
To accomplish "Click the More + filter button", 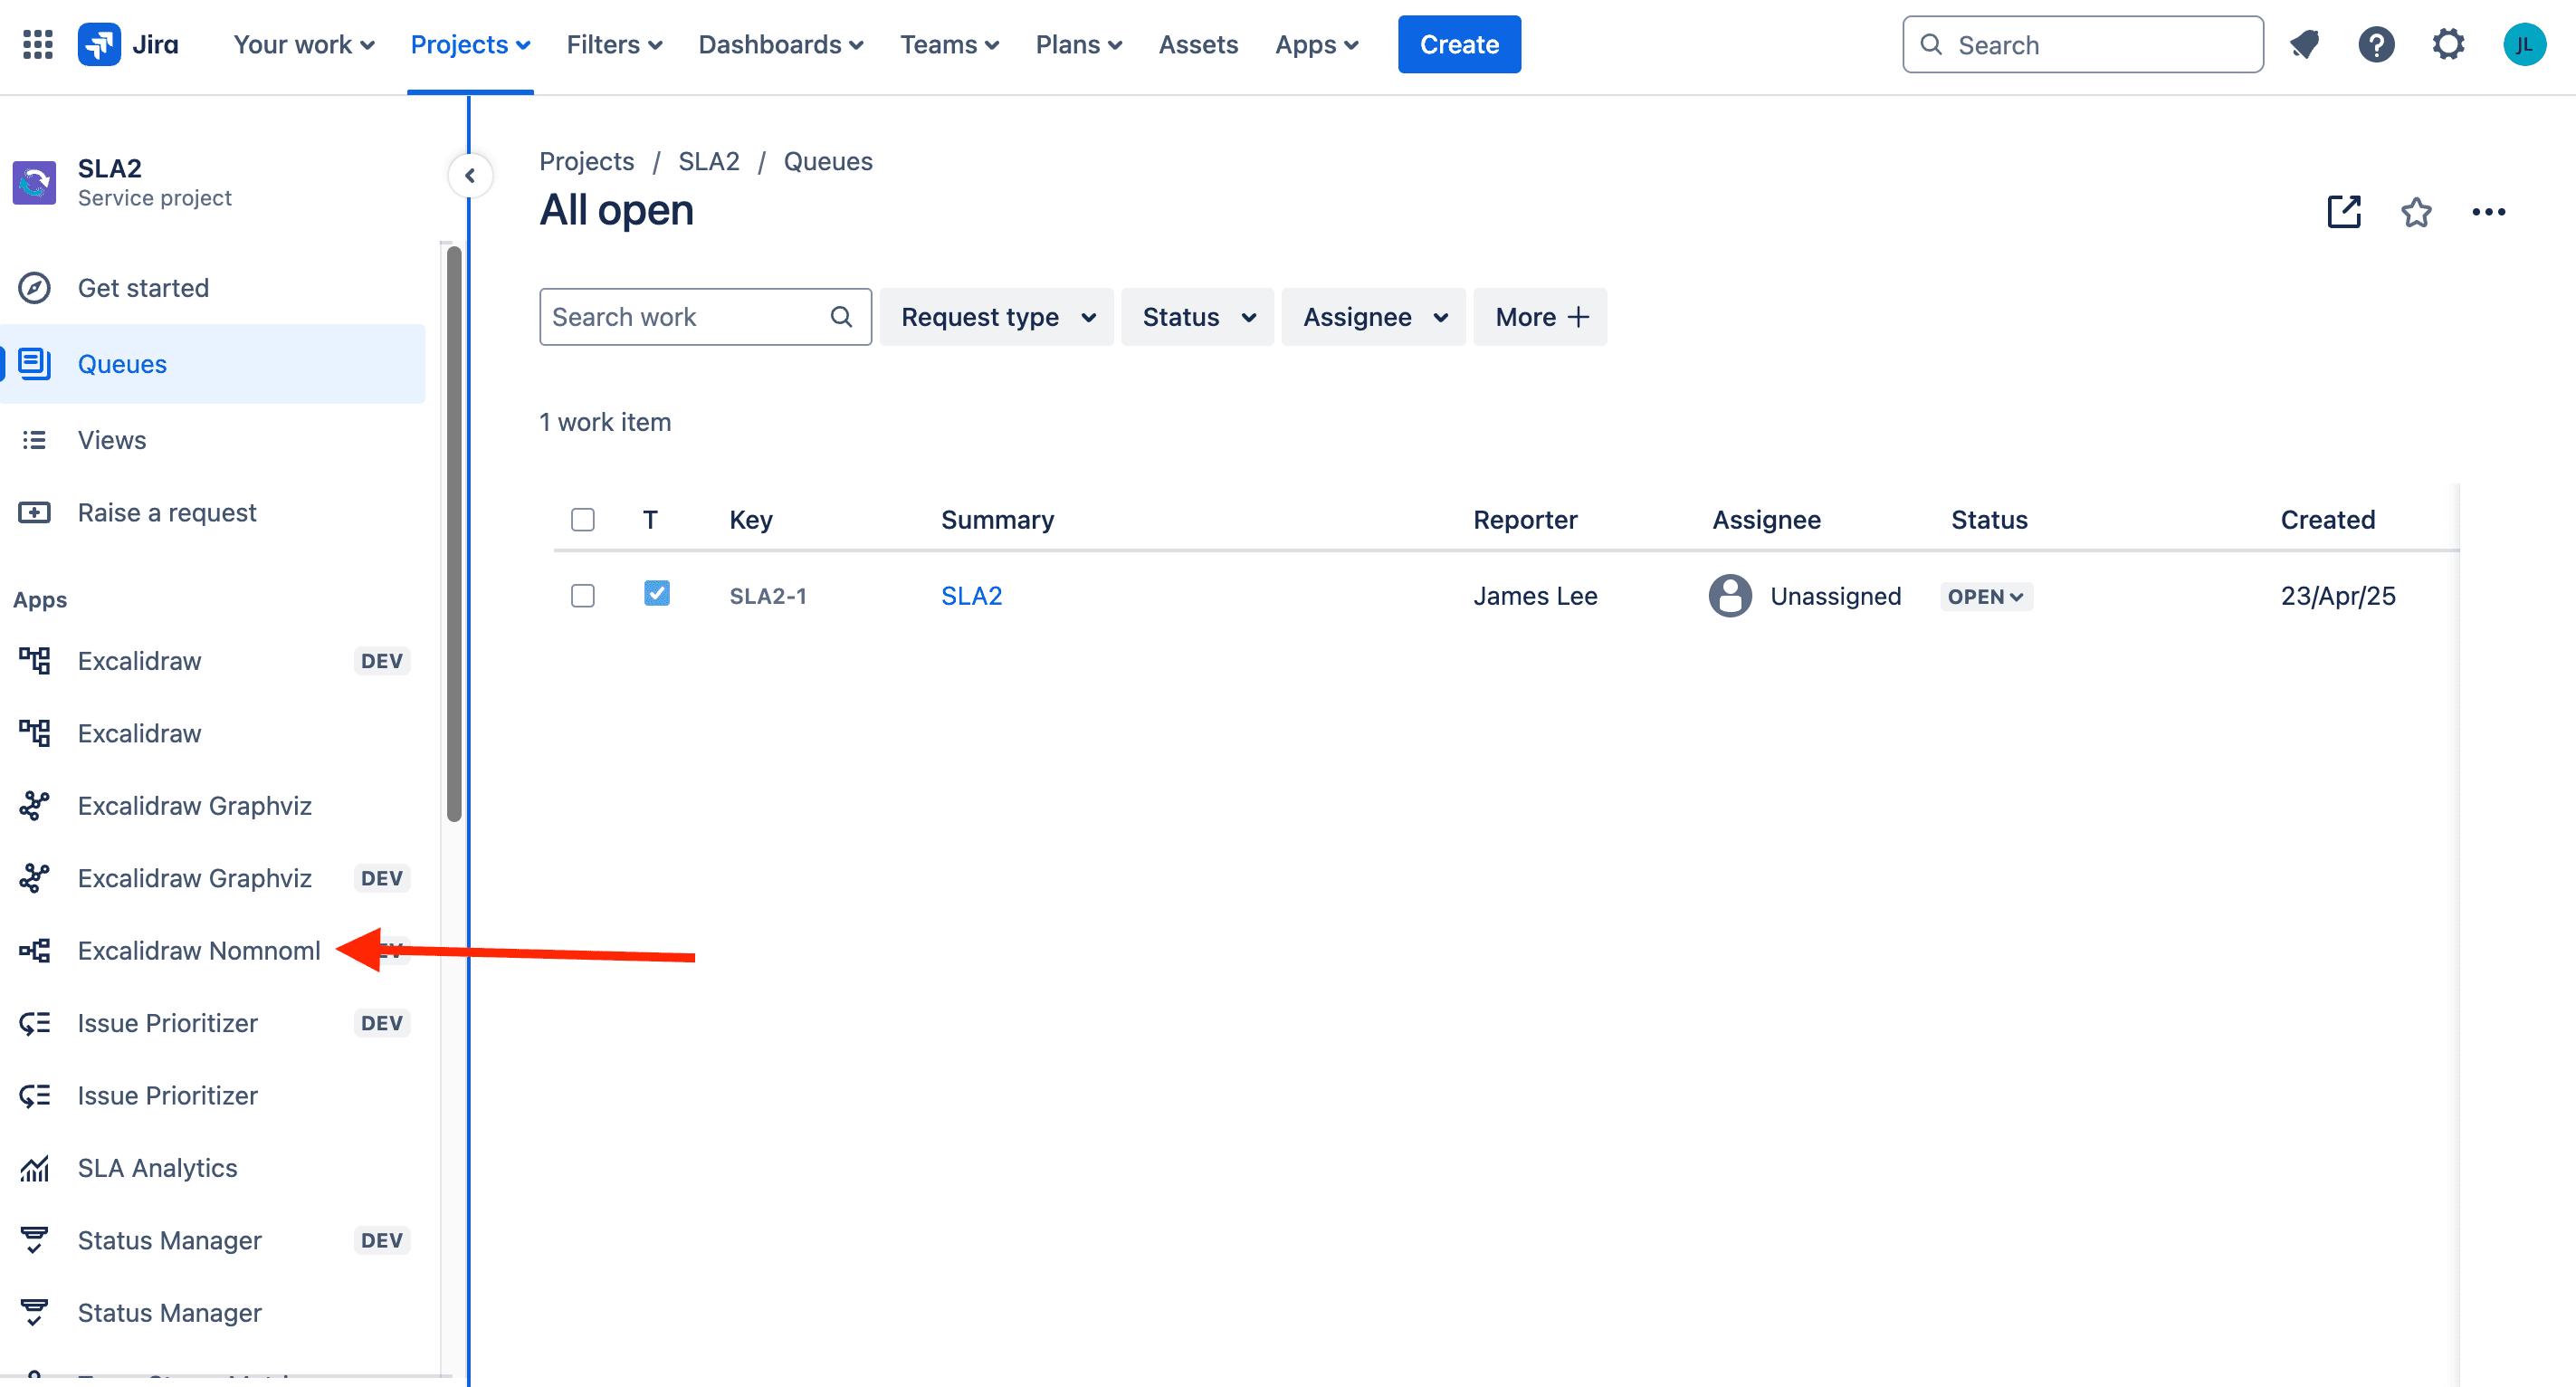I will click(x=1540, y=317).
